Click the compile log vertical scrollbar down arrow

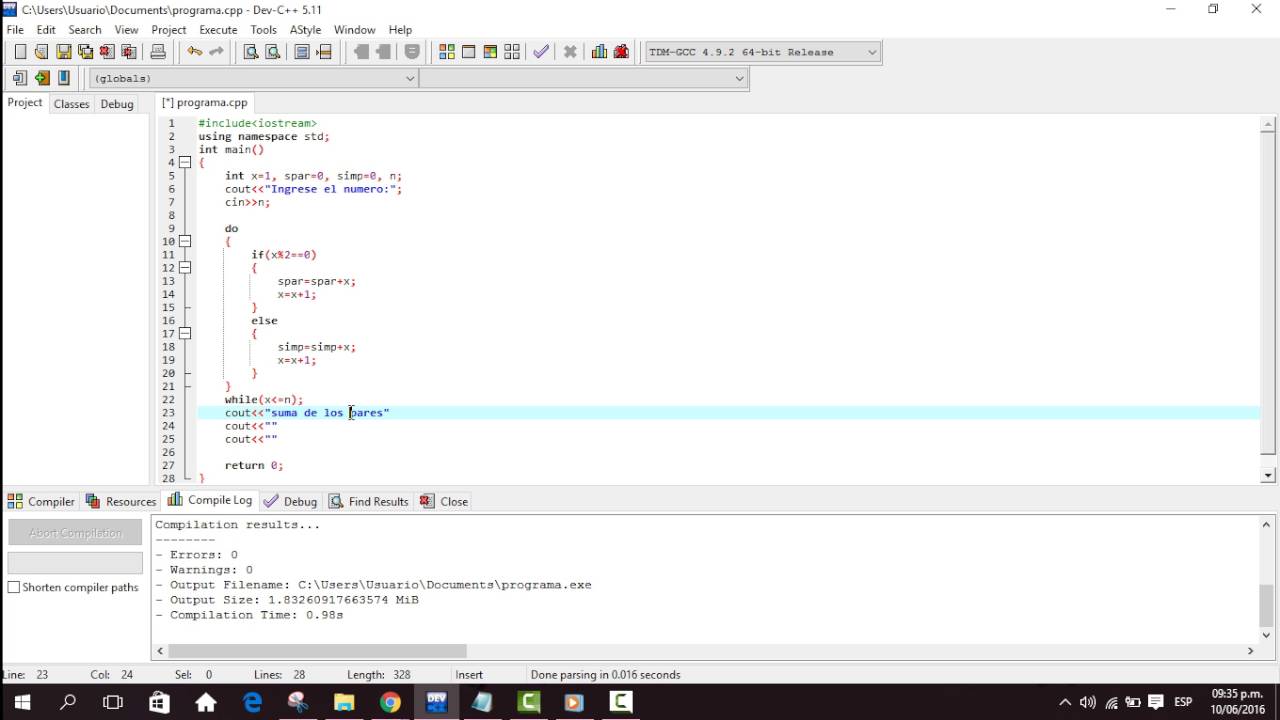pyautogui.click(x=1267, y=635)
